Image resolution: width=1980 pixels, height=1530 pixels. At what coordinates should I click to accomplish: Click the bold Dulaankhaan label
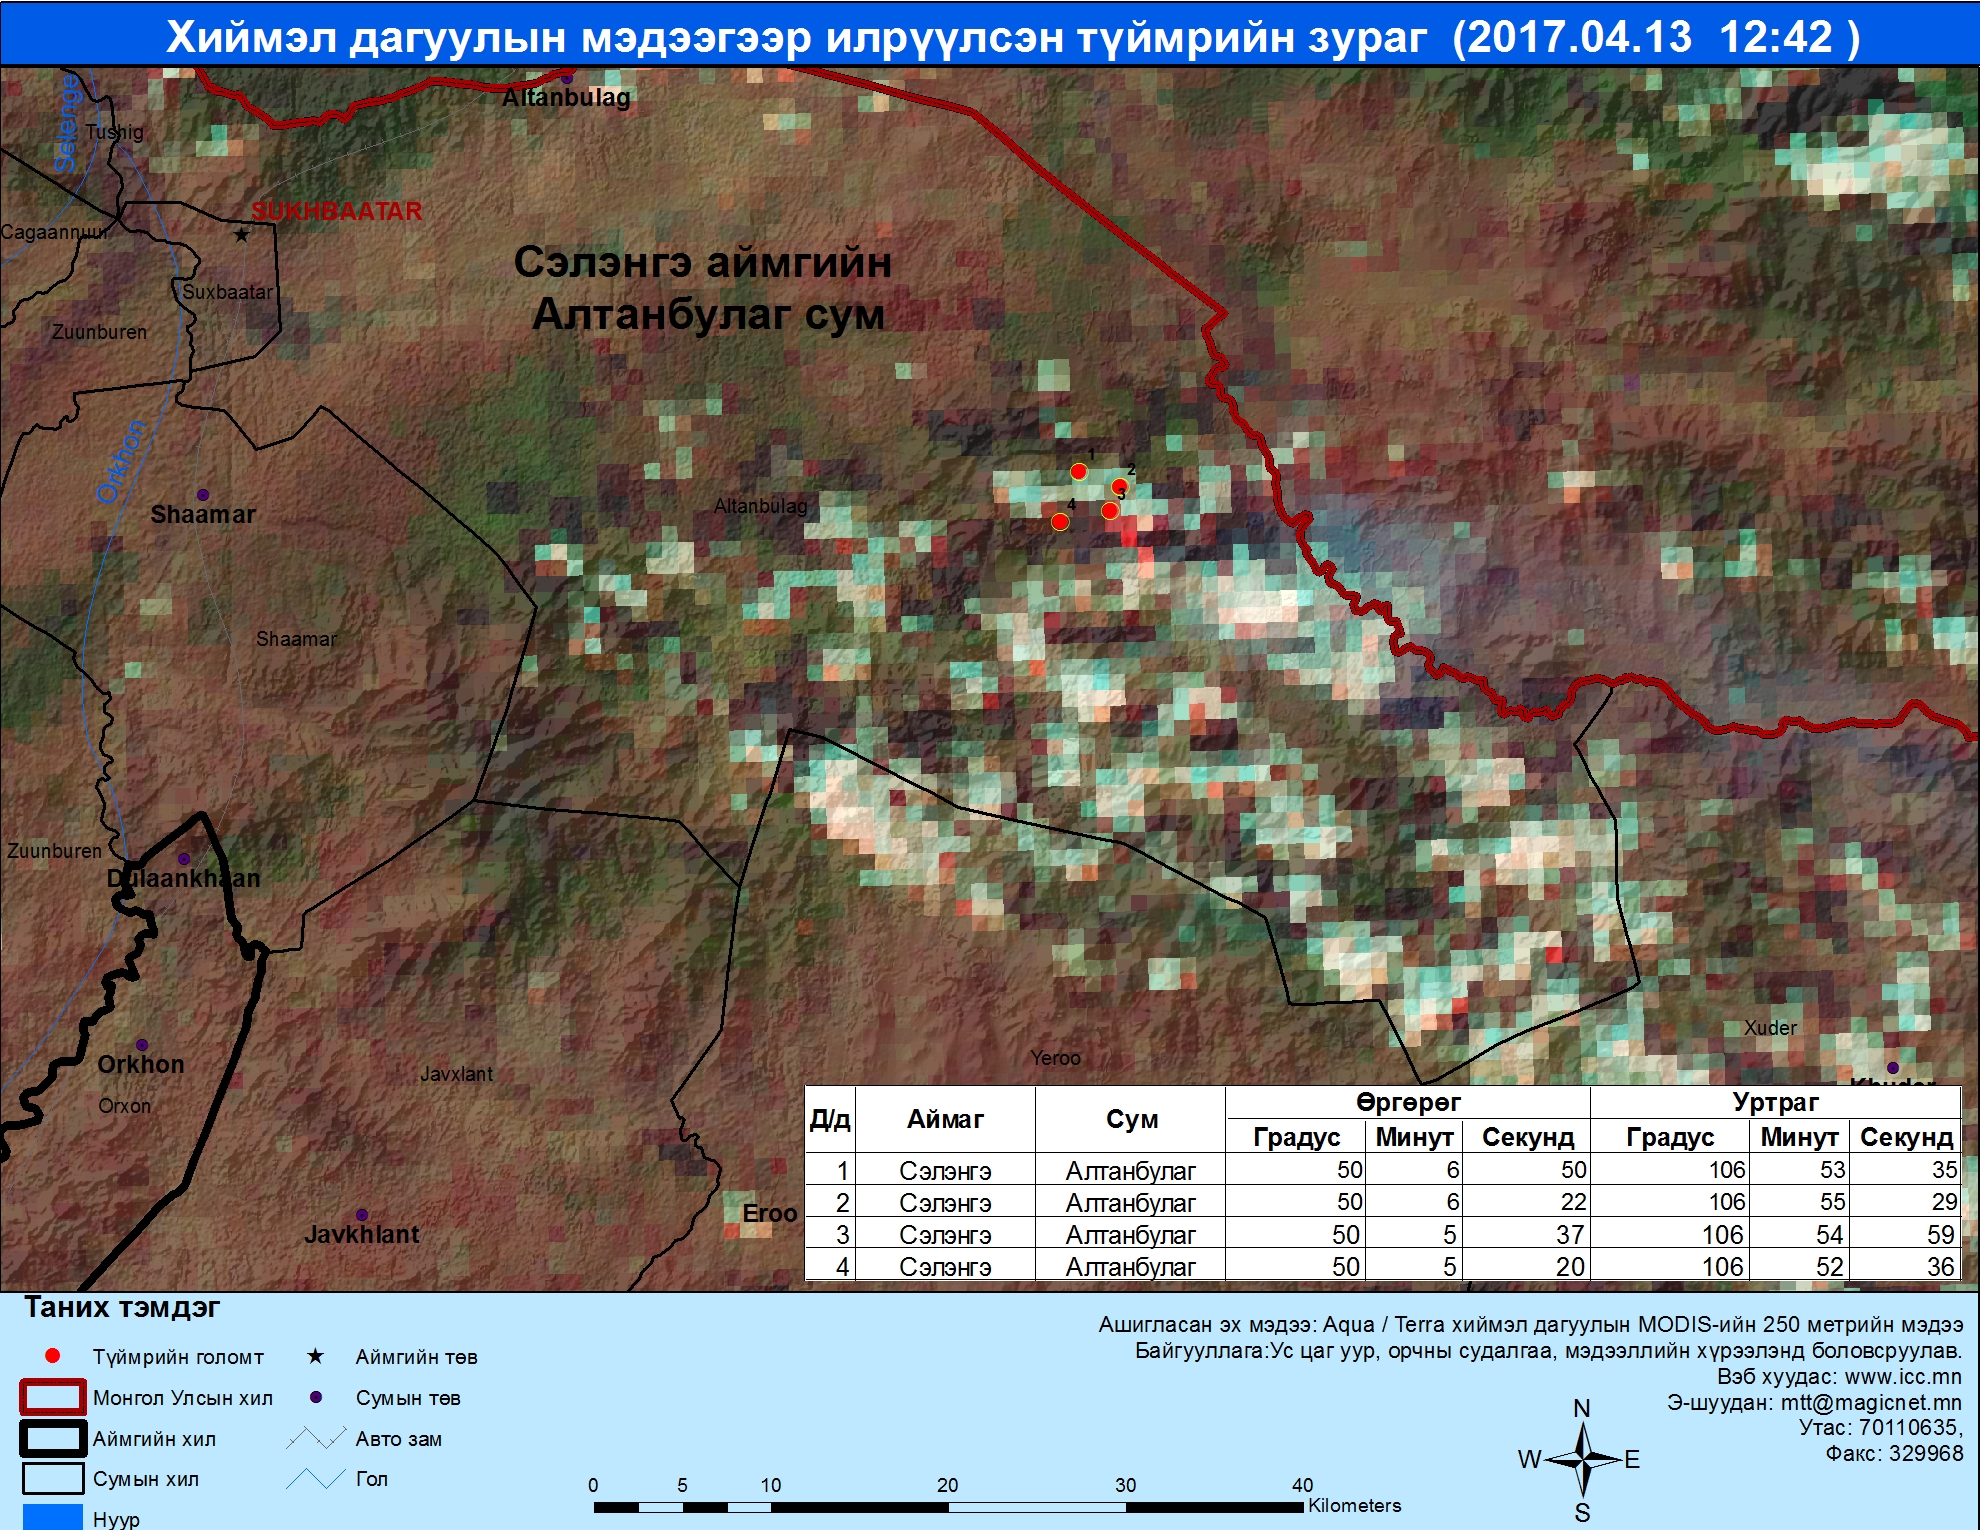pyautogui.click(x=184, y=879)
